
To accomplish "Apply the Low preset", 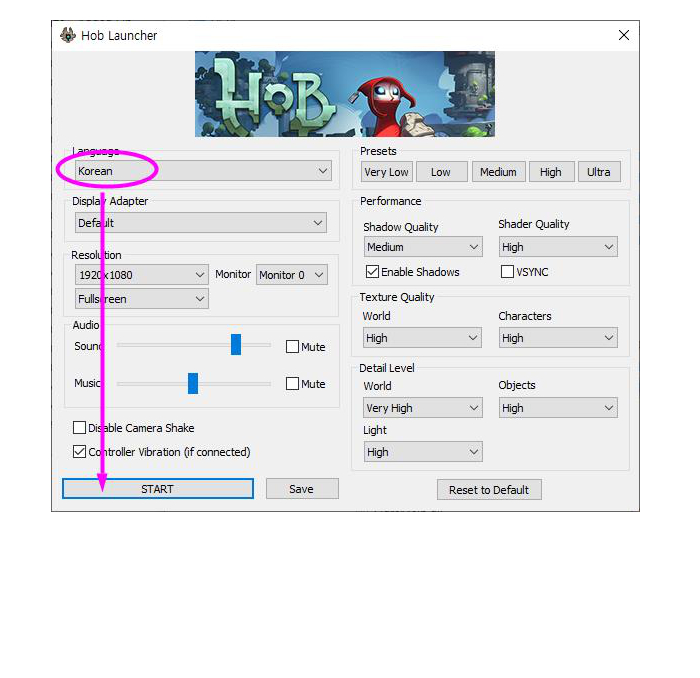I will pos(442,172).
